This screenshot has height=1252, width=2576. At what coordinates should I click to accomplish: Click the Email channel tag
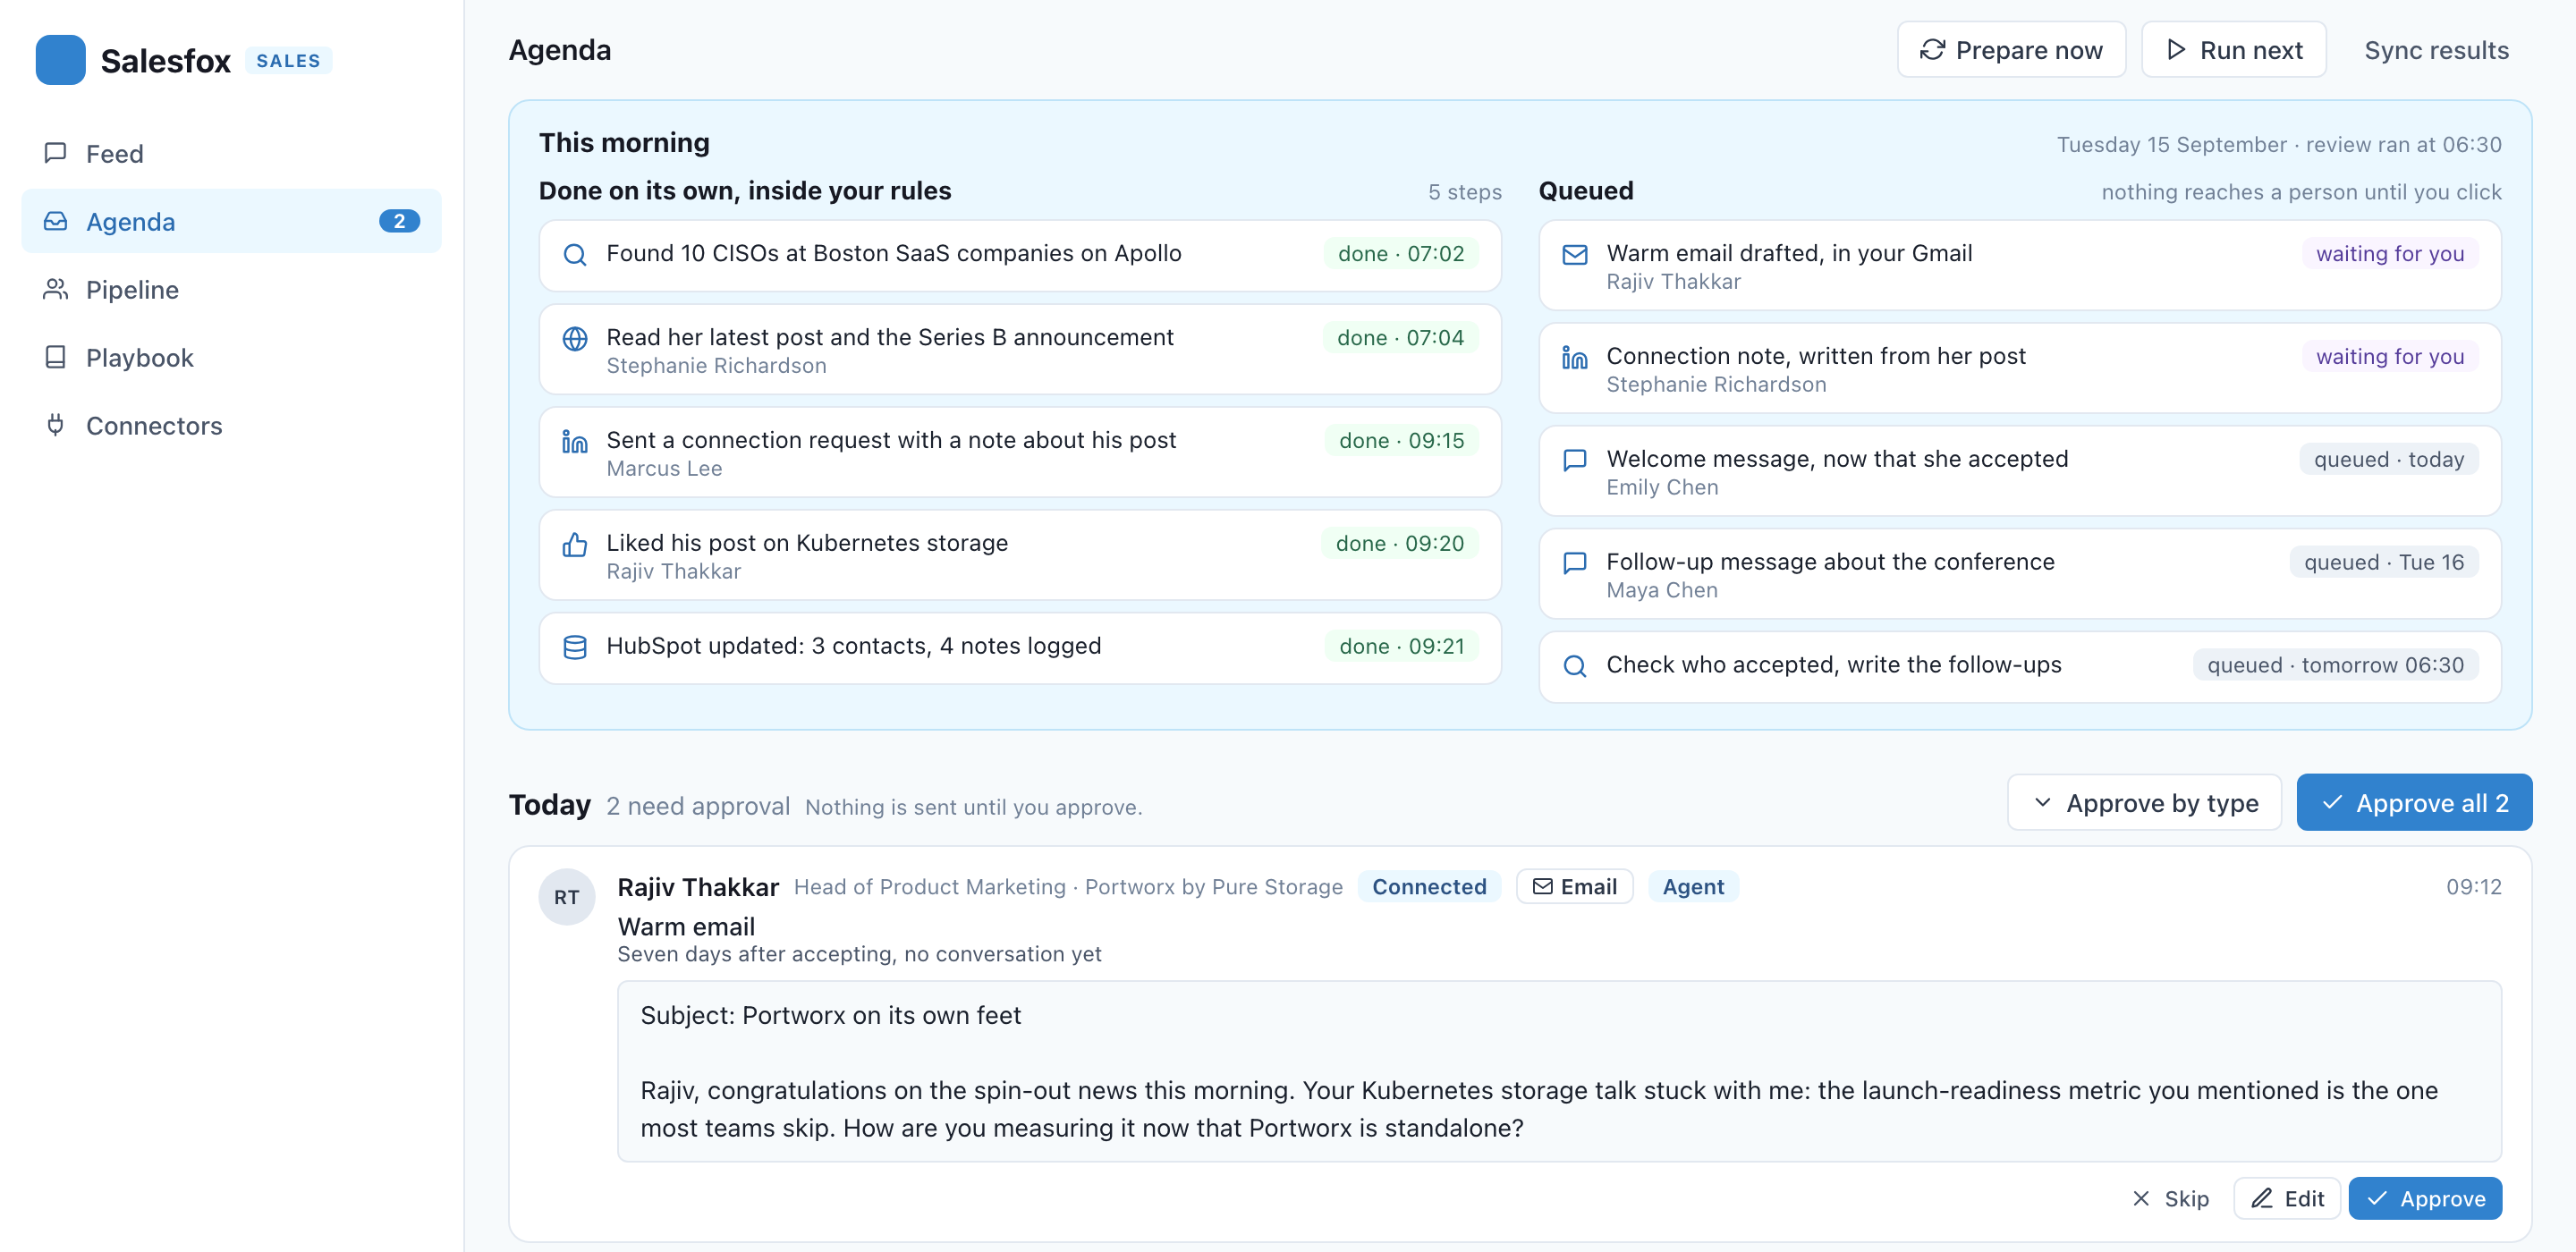1575,887
